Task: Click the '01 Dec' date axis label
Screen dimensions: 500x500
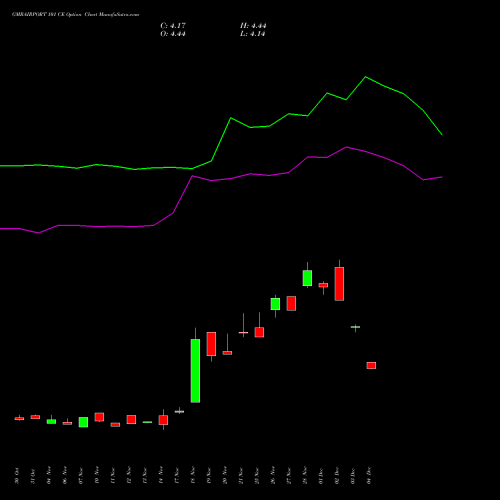Action: 321,476
